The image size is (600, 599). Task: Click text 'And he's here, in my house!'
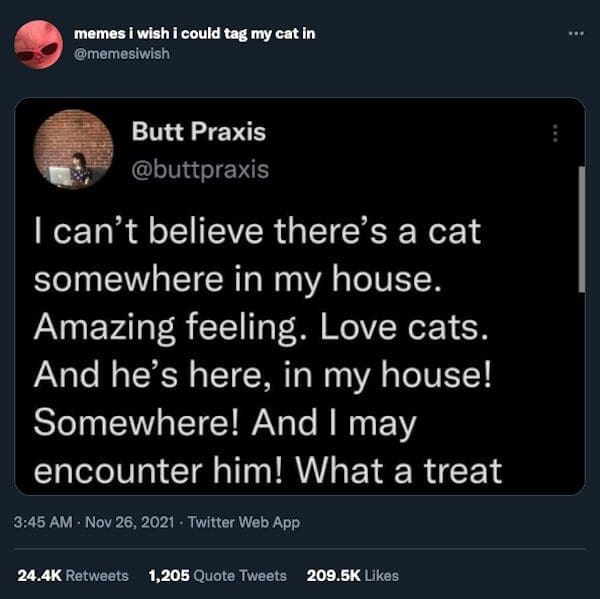262,375
